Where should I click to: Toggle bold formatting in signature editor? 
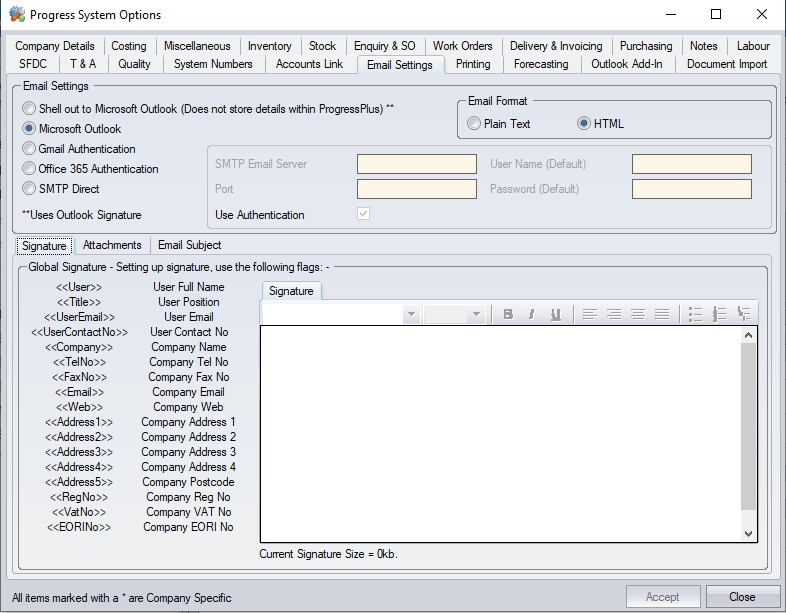click(x=508, y=314)
